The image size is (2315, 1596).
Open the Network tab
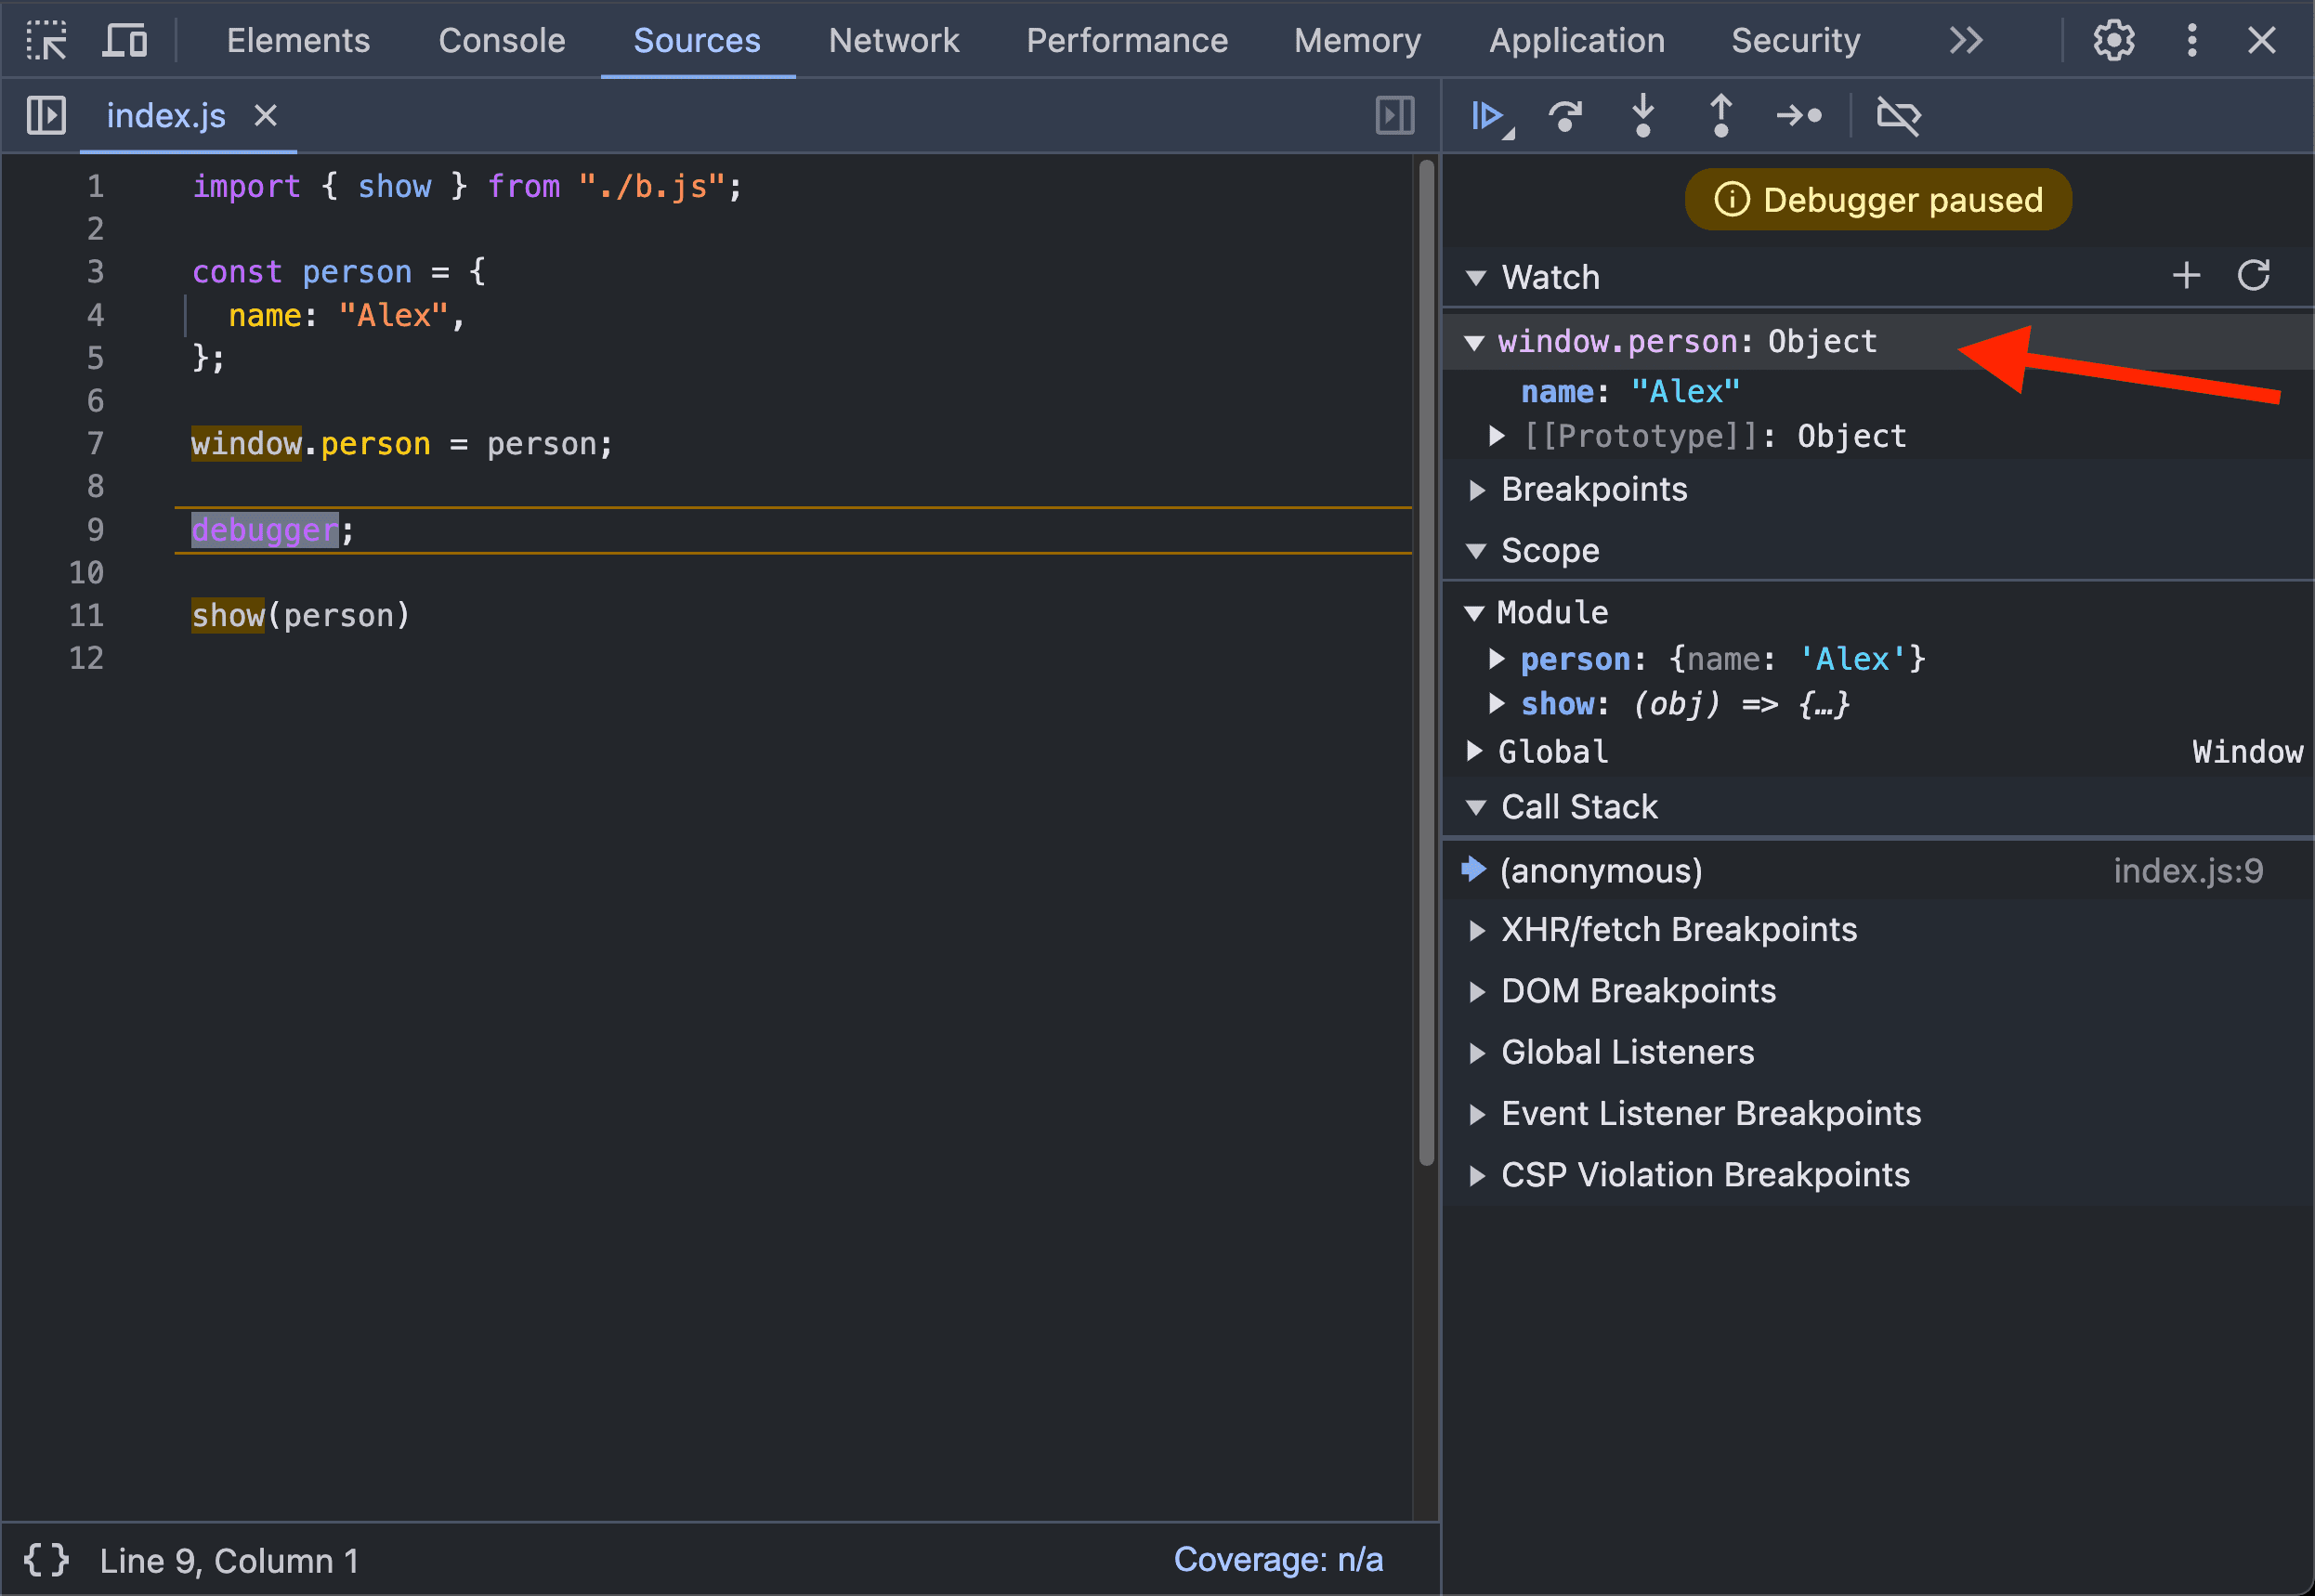(x=894, y=41)
